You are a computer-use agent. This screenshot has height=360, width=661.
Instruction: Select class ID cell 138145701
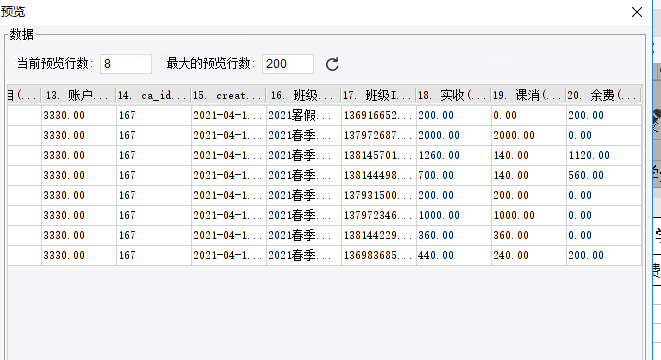click(379, 156)
